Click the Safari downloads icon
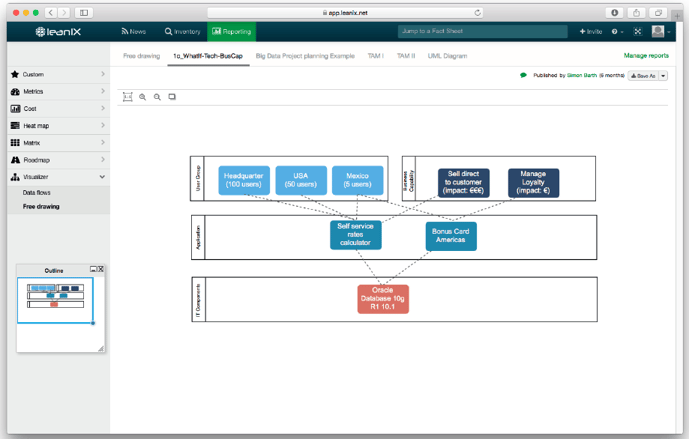This screenshot has height=439, width=689. (x=614, y=13)
